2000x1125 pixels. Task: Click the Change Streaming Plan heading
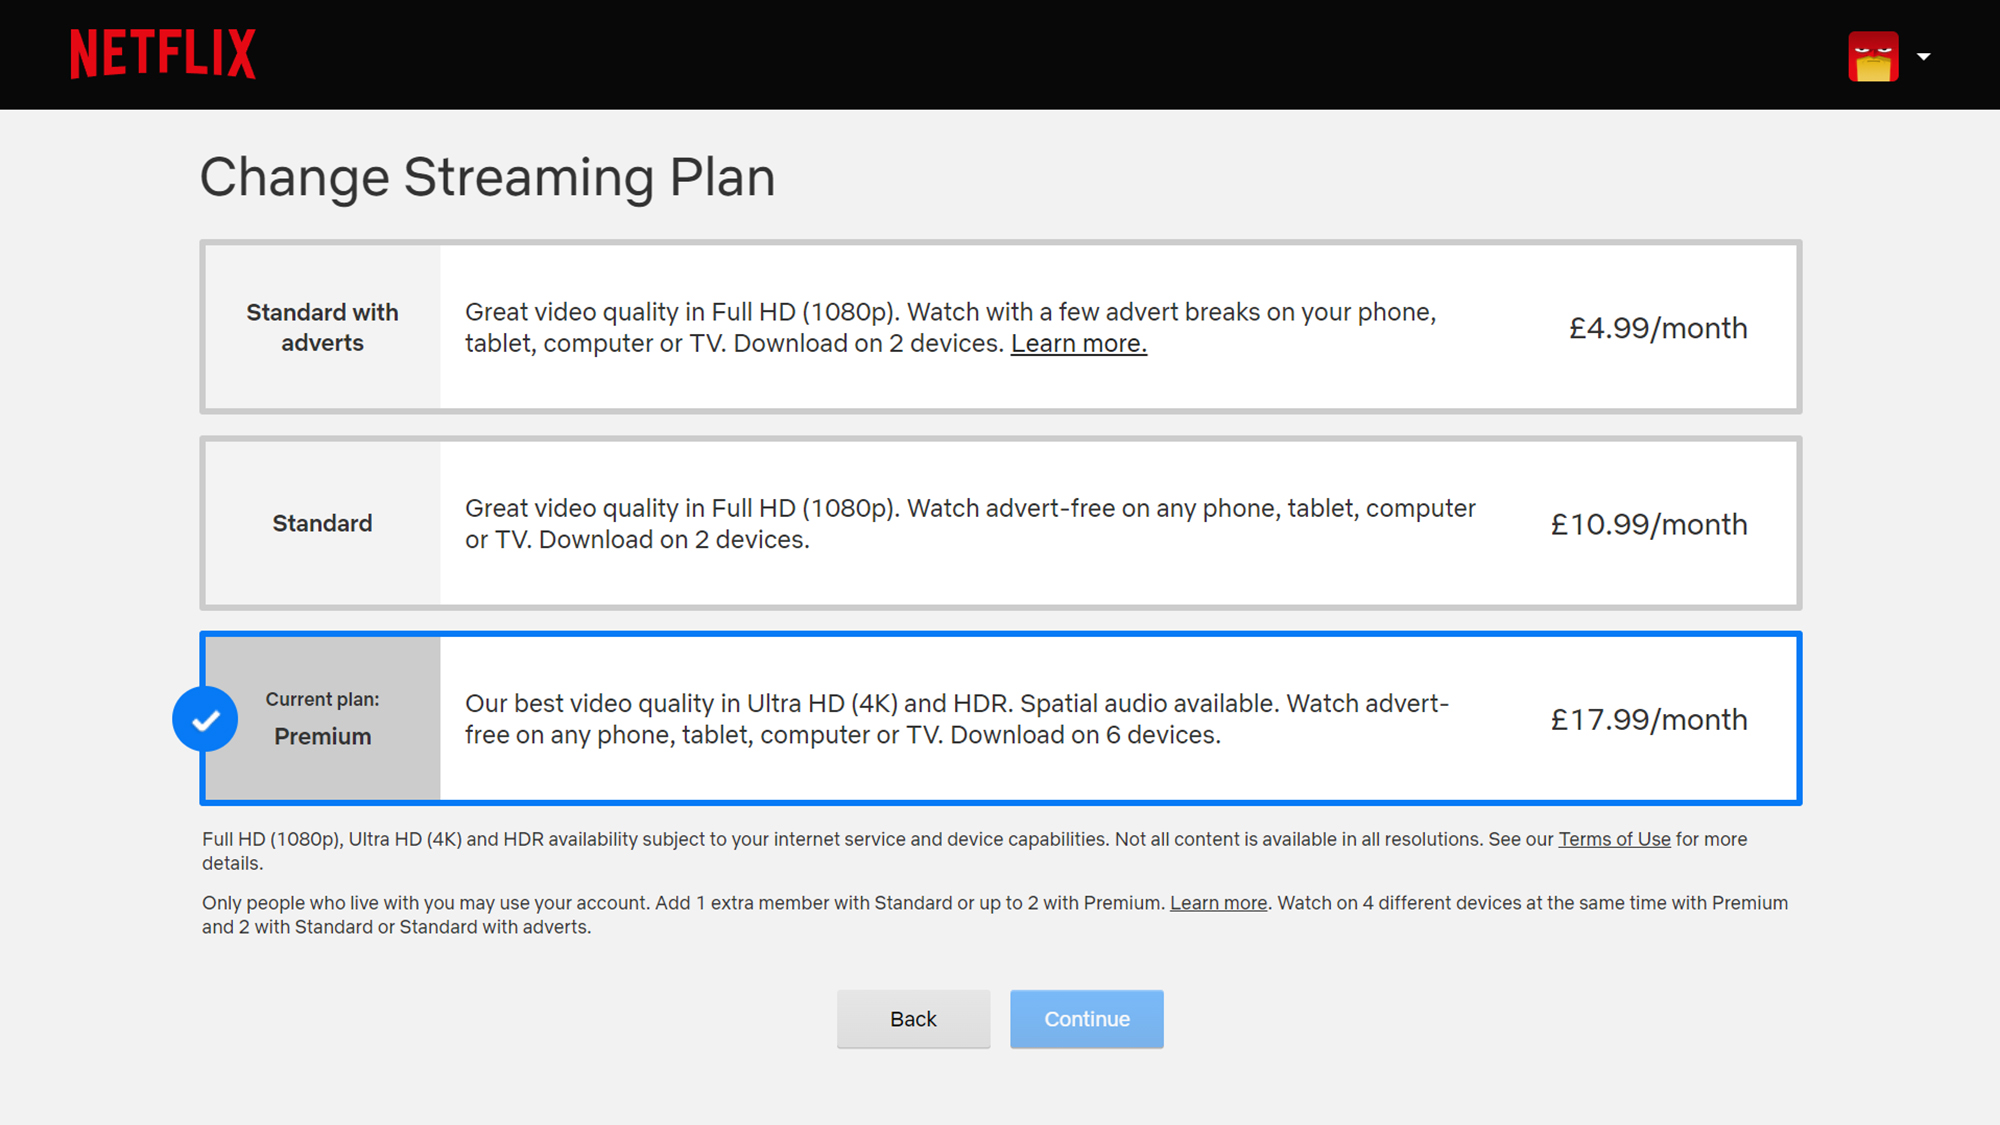(487, 177)
